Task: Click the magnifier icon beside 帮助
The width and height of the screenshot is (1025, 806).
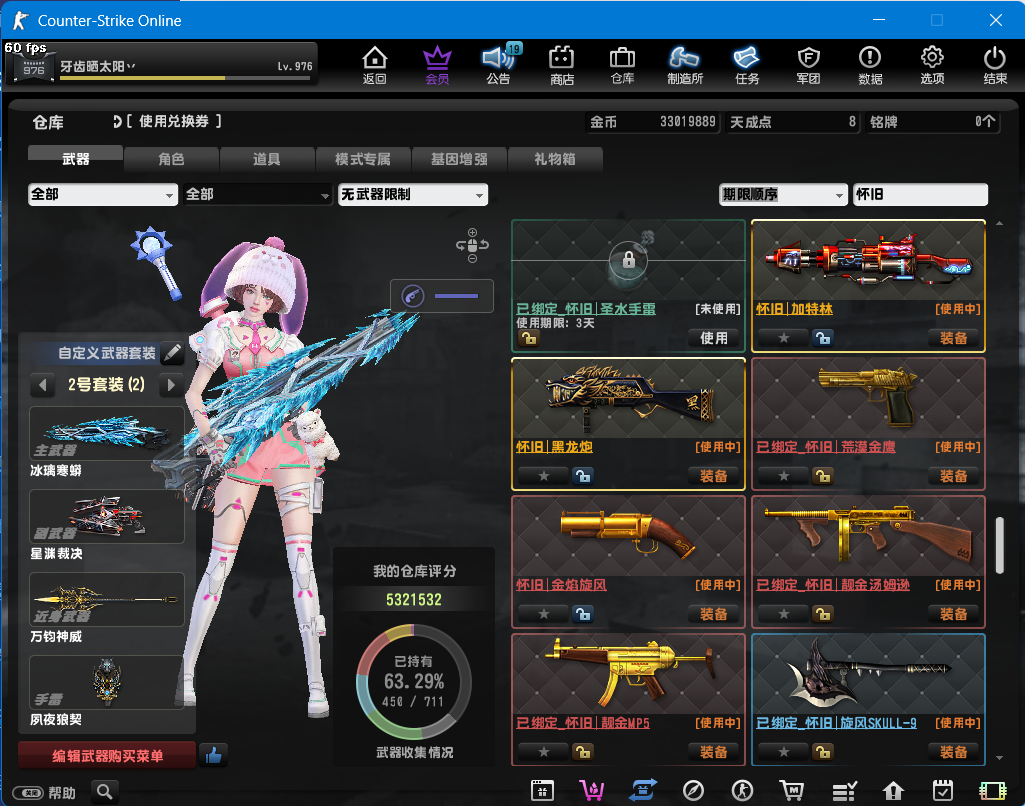Action: pos(105,792)
